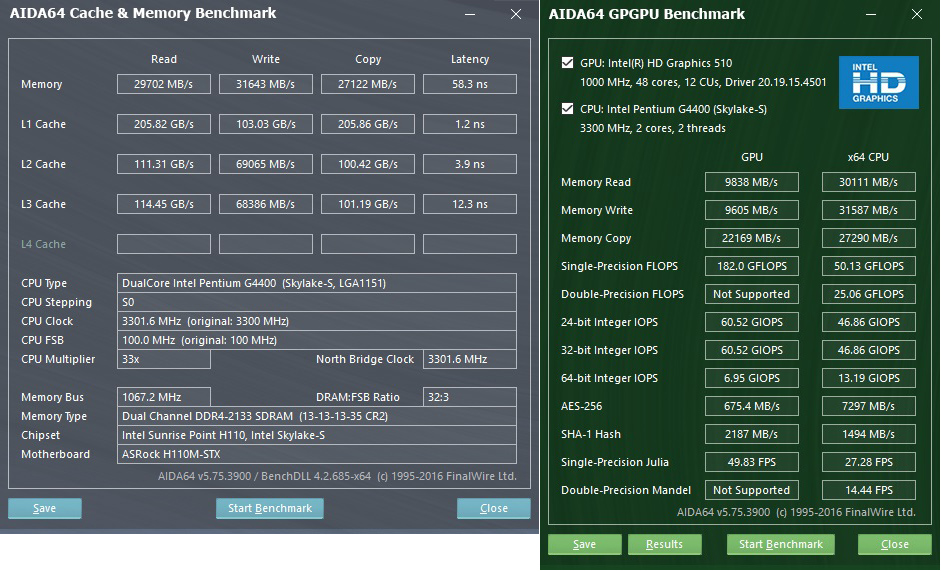The width and height of the screenshot is (941, 571).
Task: Select L1 Cache read 205.82 GB/s
Action: click(164, 124)
